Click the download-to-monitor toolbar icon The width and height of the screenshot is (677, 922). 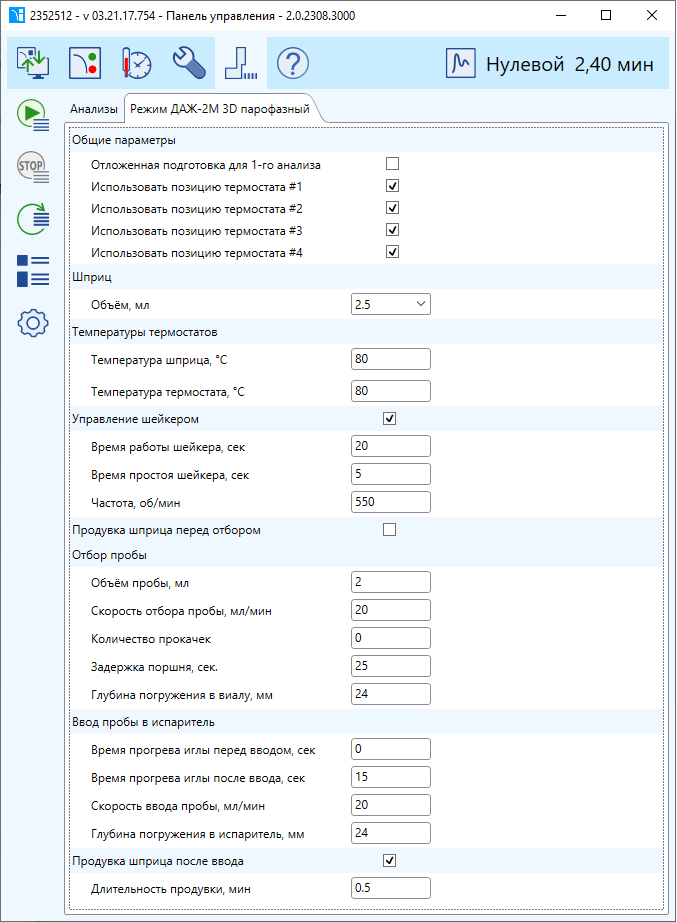click(33, 63)
